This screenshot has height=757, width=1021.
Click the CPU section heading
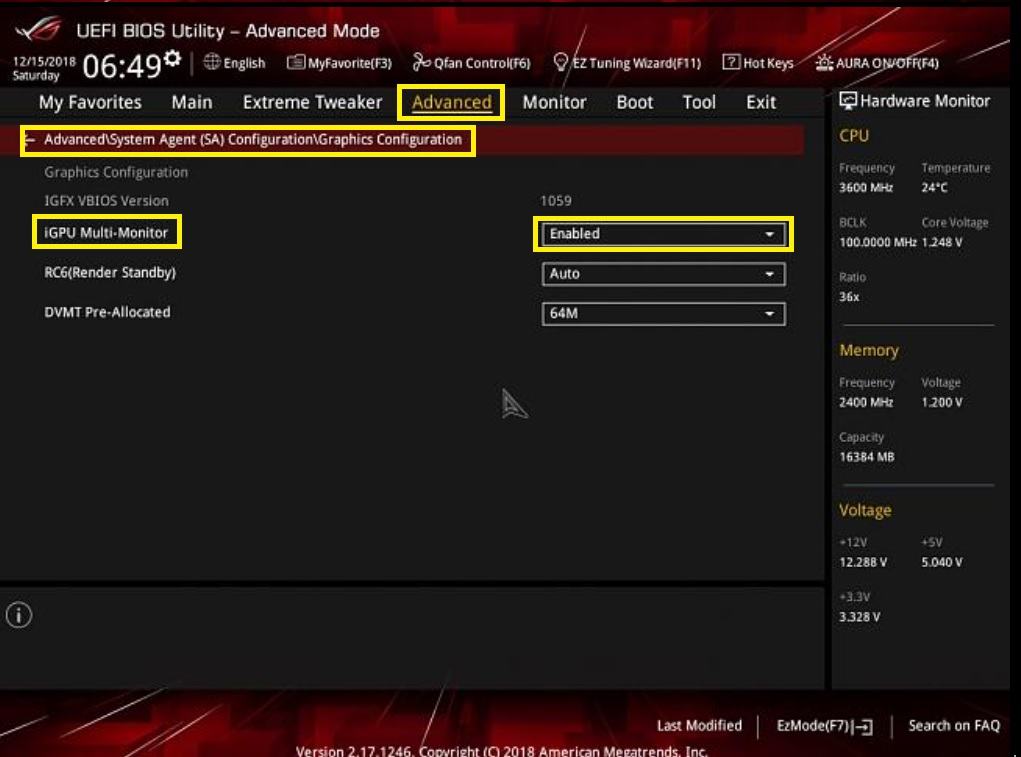click(x=854, y=135)
